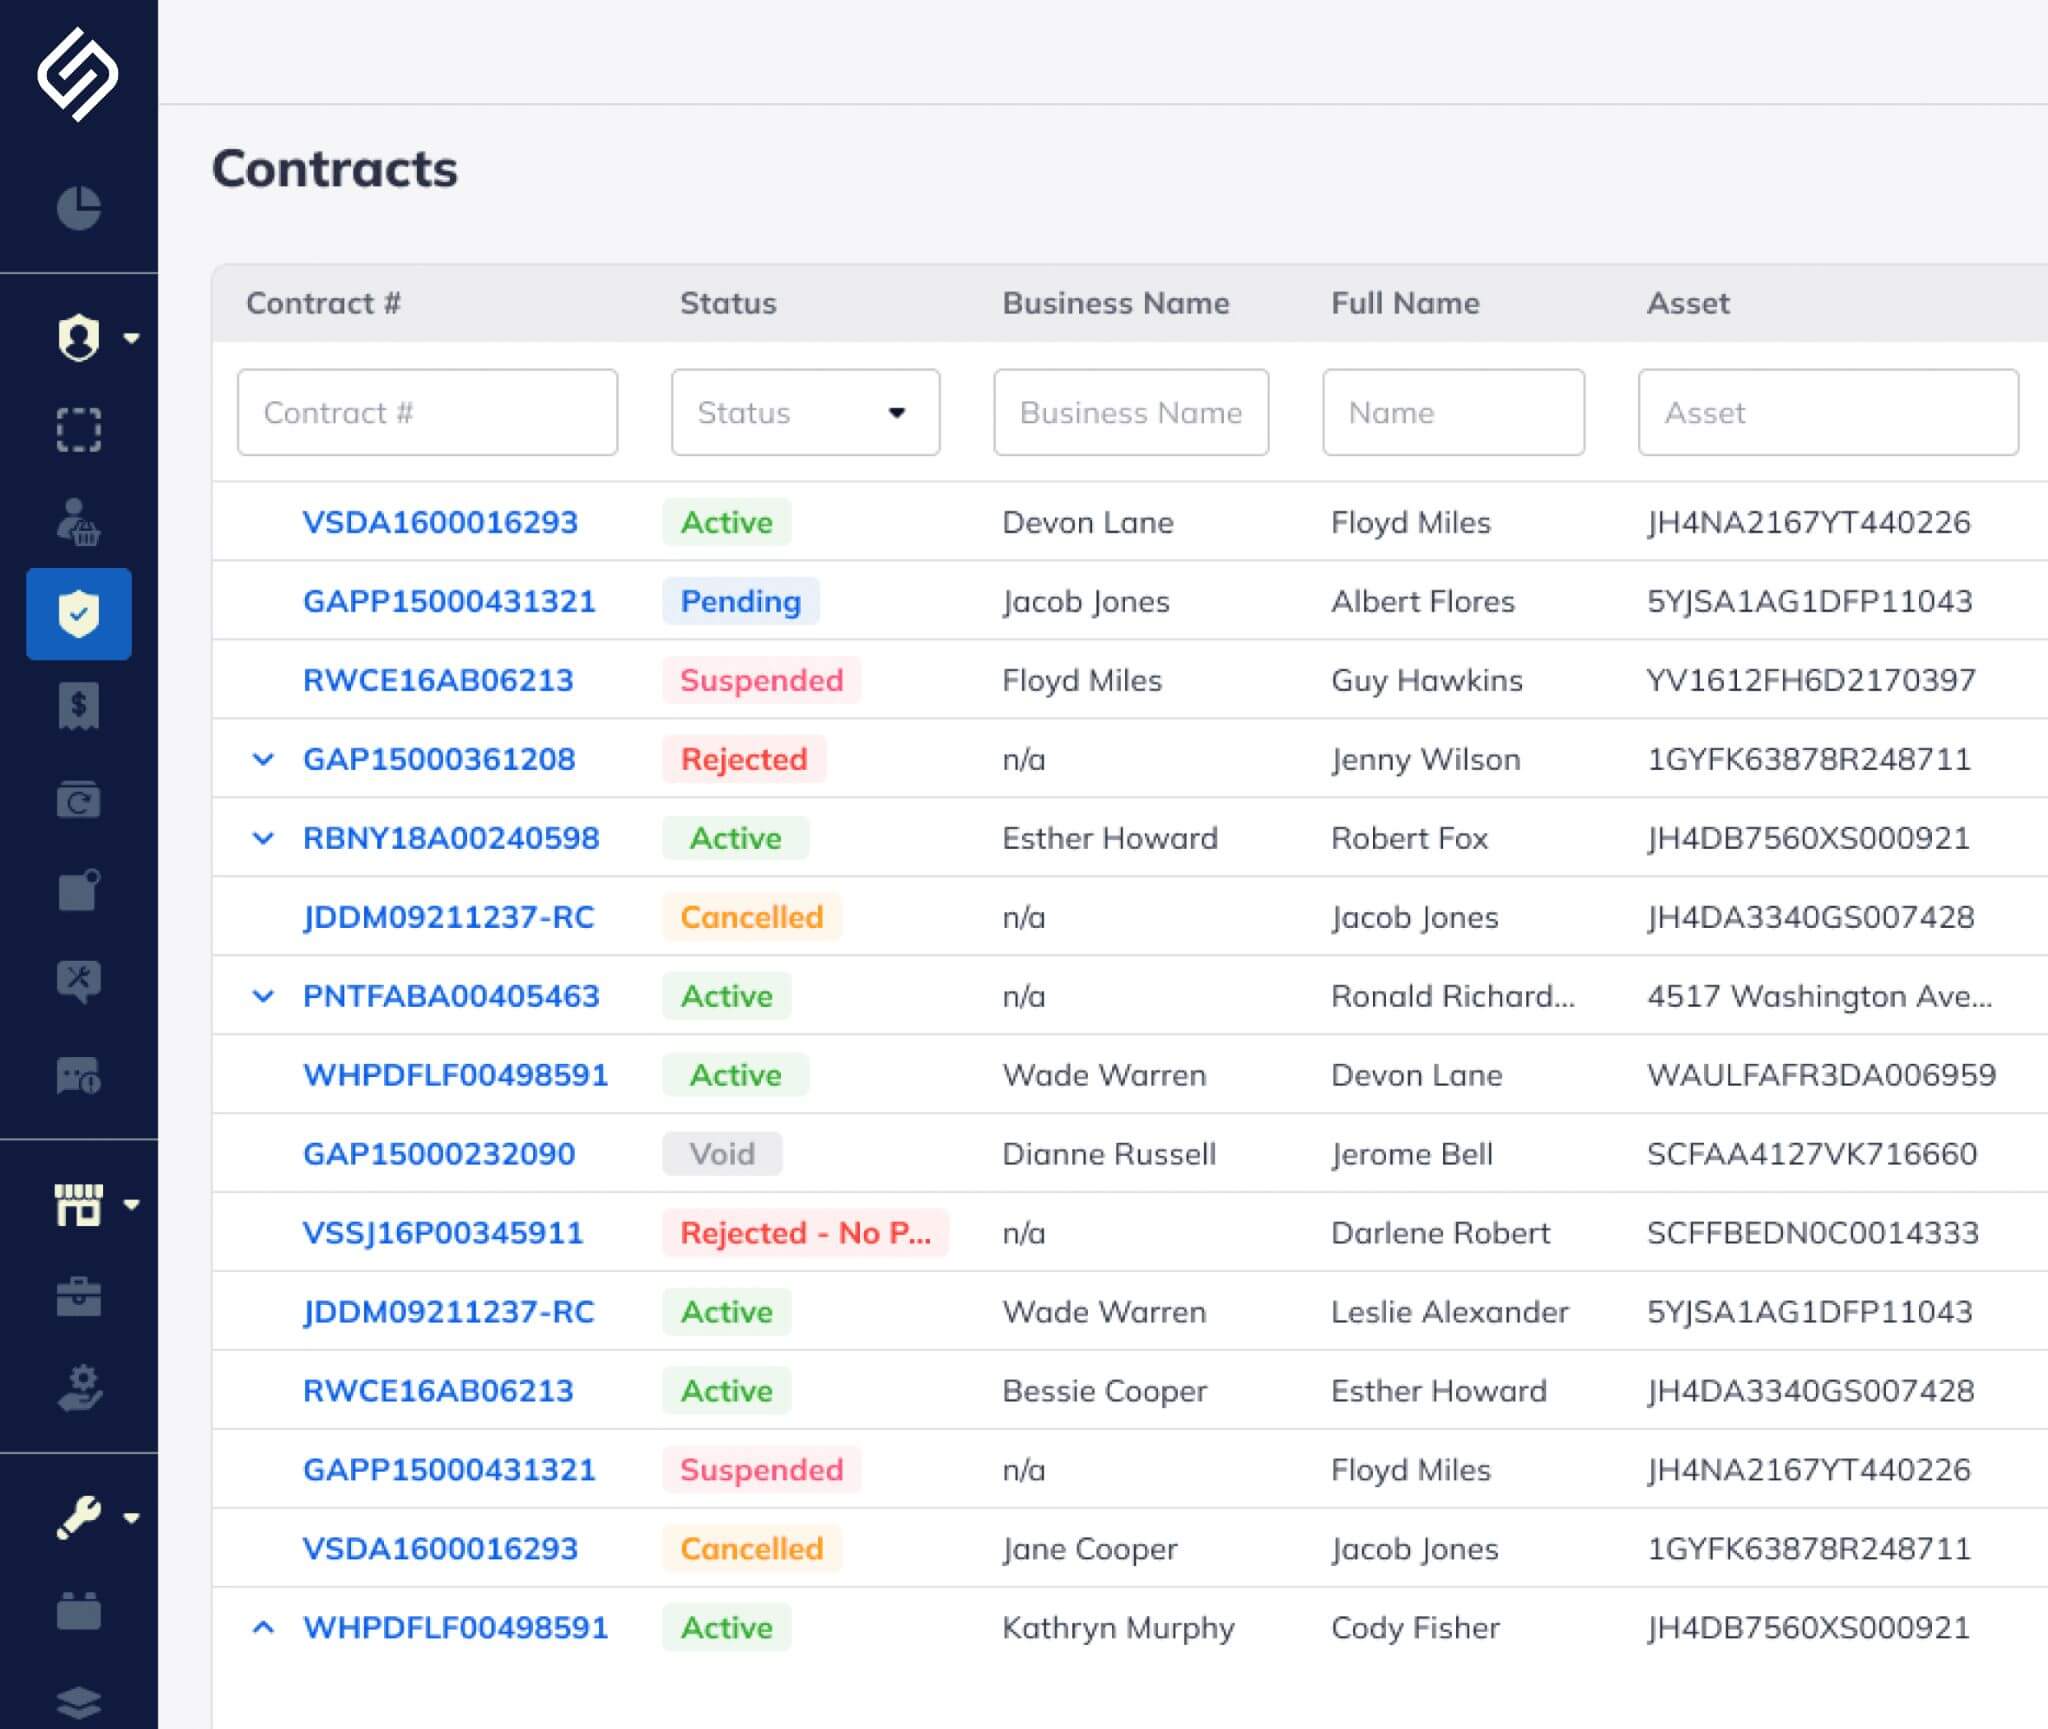Click the hand holding gear icon
Screen dimensions: 2048x1729
[79, 1387]
